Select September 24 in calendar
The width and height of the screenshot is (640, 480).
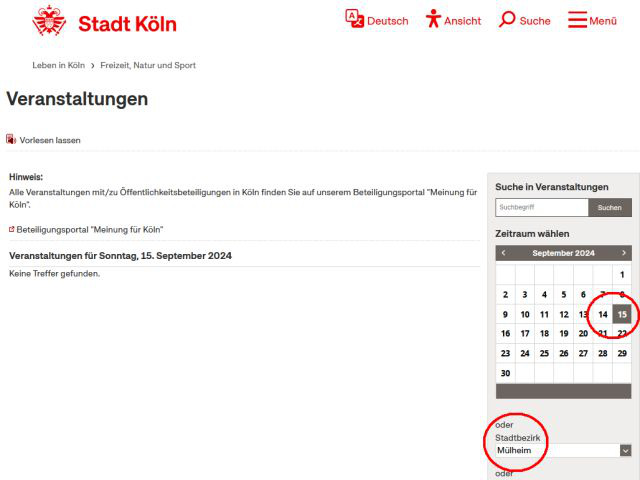tap(525, 353)
